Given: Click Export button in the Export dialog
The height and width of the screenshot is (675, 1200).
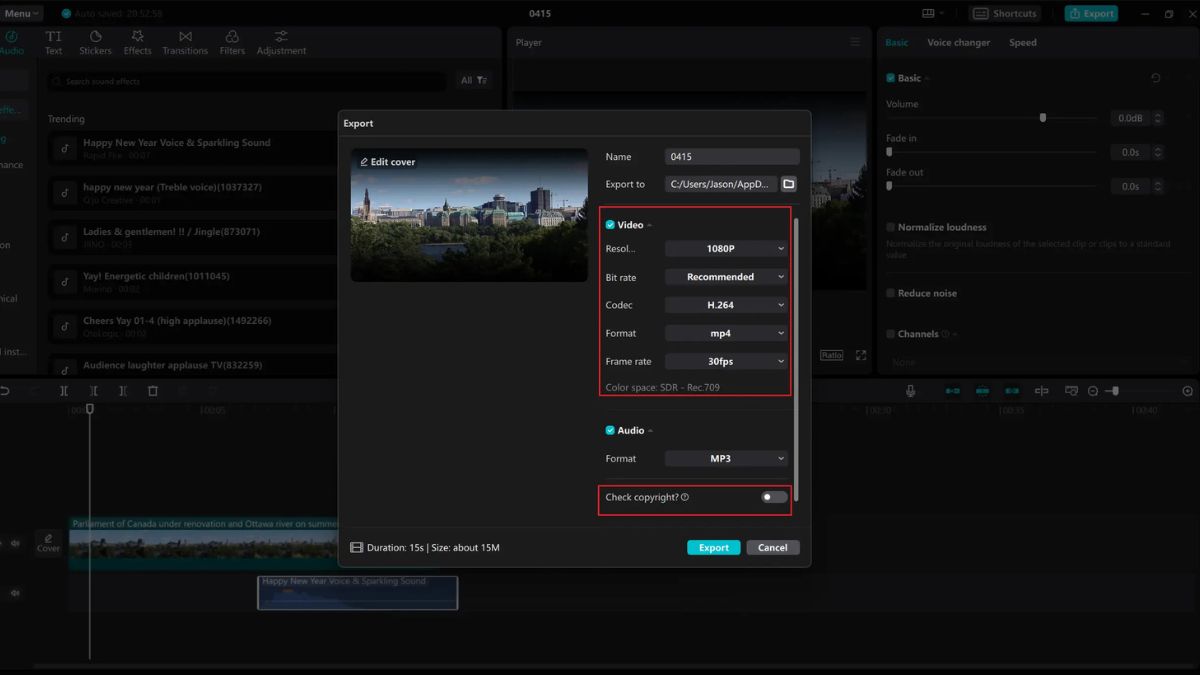Looking at the screenshot, I should 714,547.
